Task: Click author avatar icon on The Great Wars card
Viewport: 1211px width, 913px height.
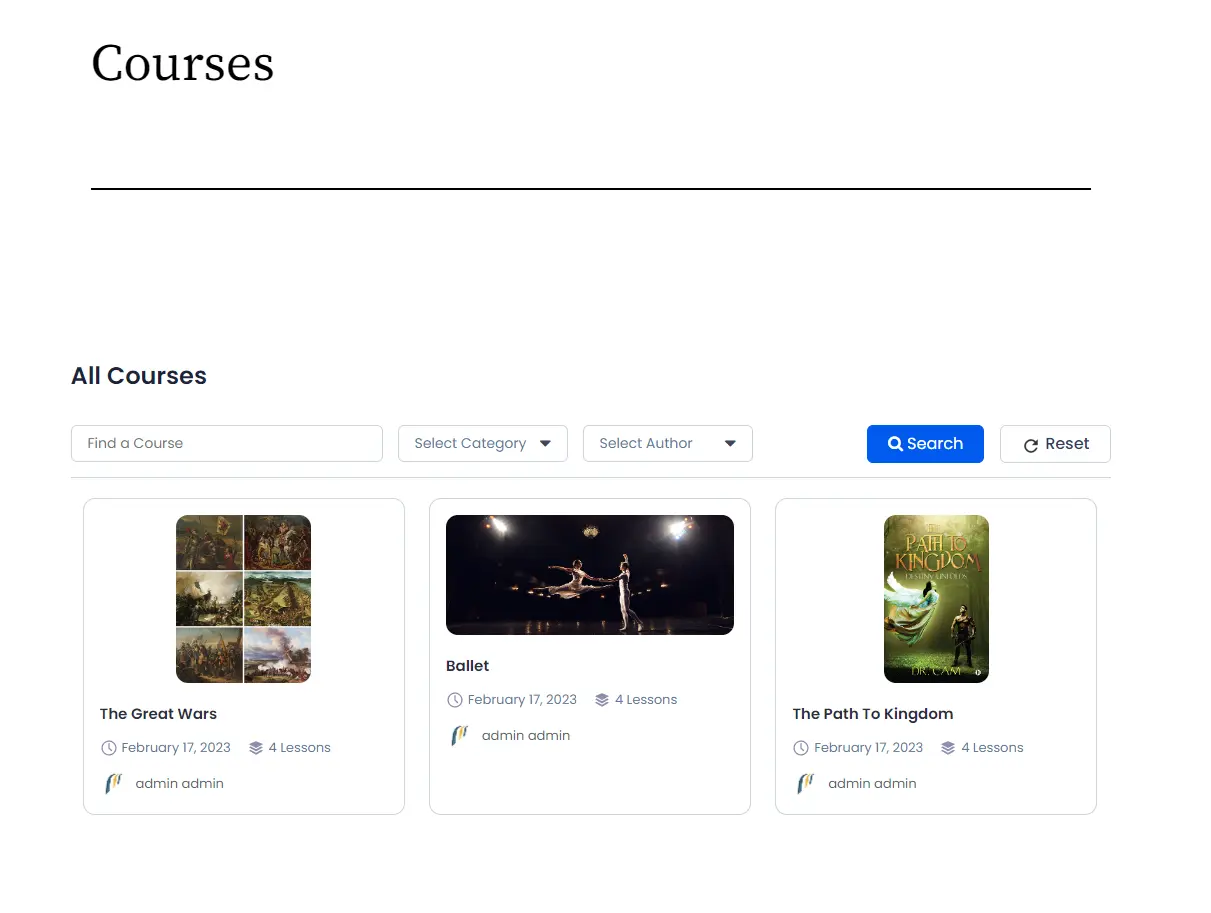Action: [x=113, y=783]
